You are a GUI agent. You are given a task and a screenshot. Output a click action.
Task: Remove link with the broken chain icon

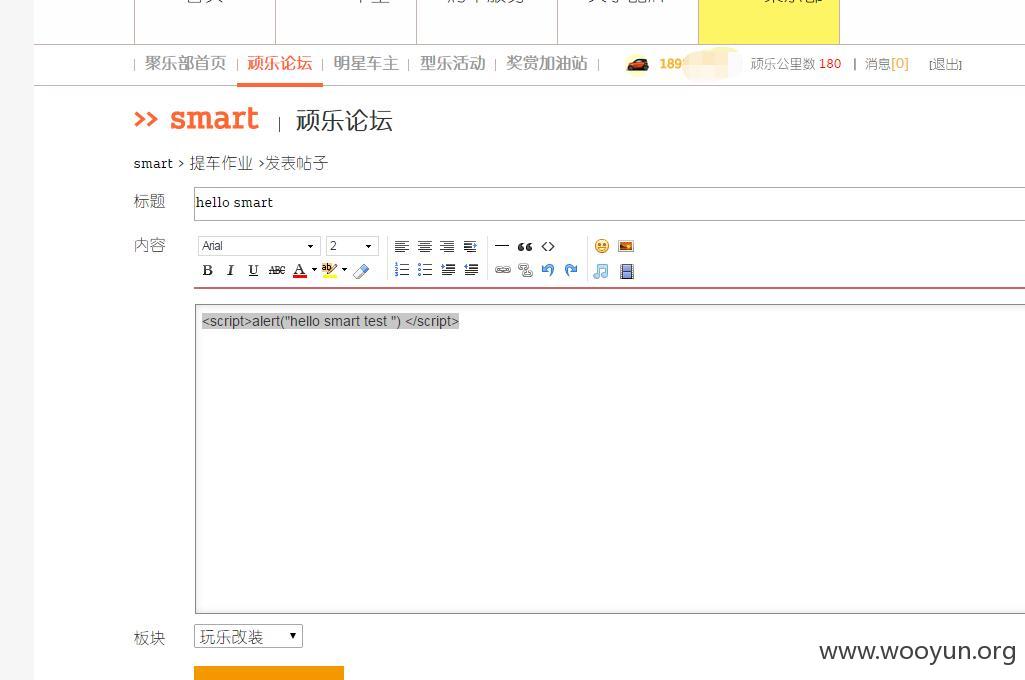(x=525, y=270)
